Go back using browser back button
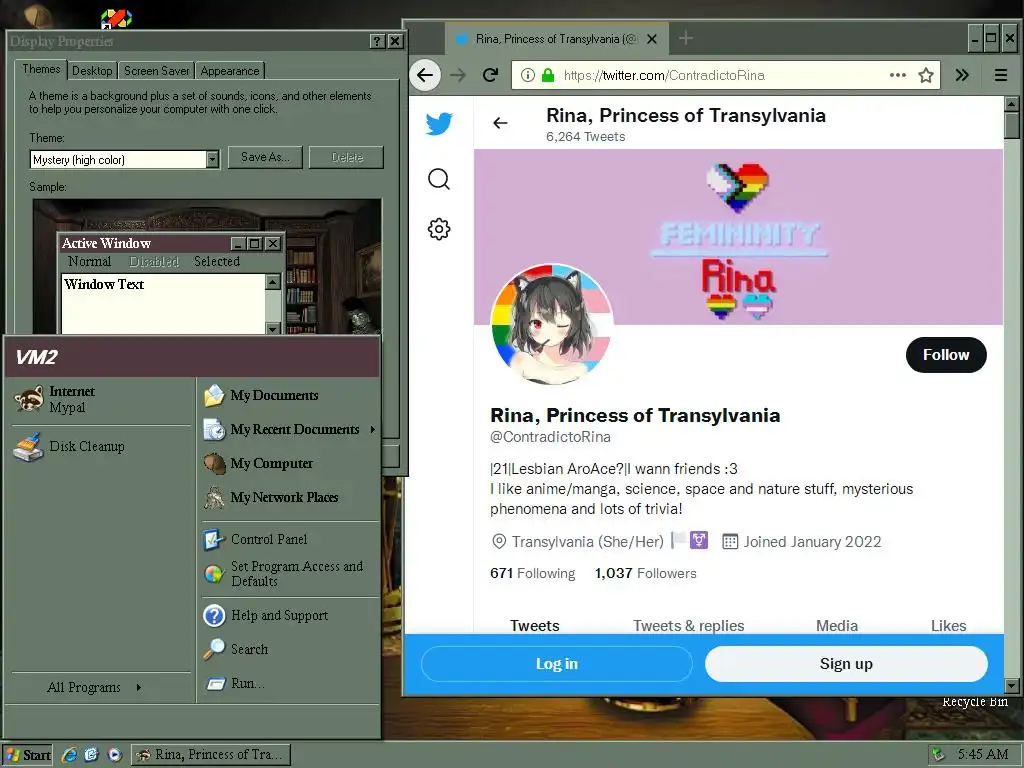Viewport: 1024px width, 768px height. [425, 75]
